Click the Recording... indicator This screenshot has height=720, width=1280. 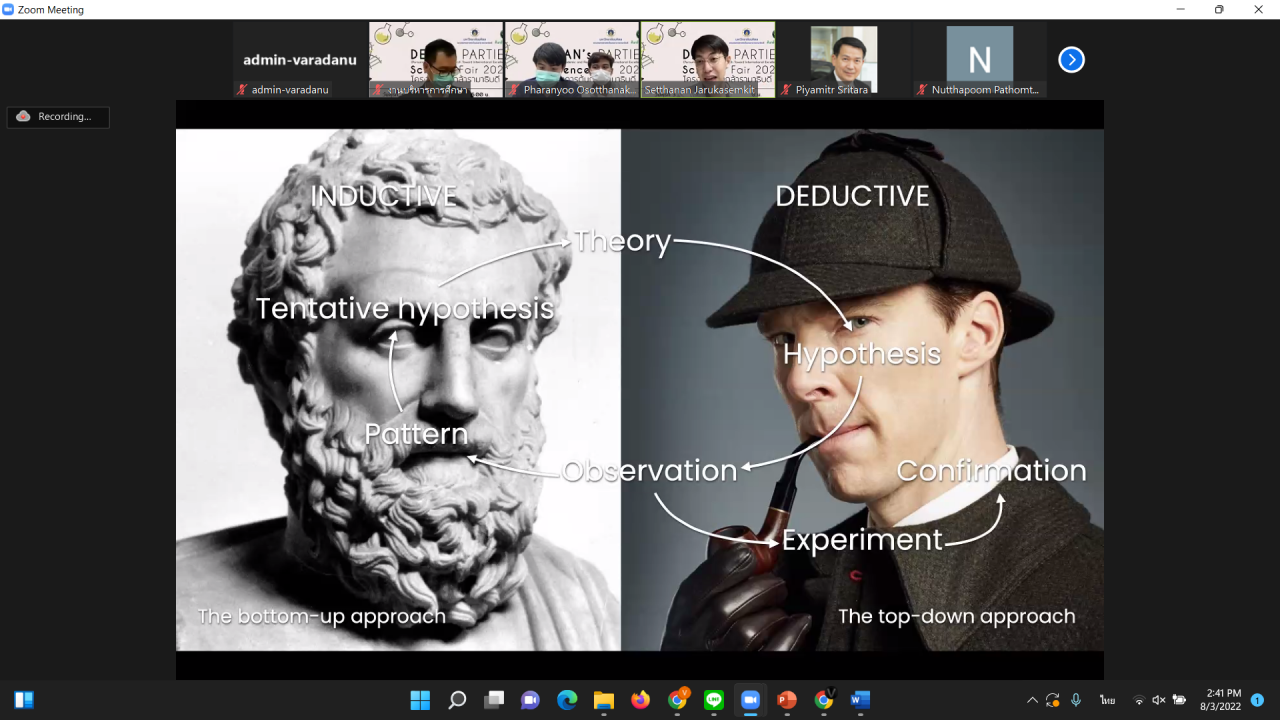(58, 117)
